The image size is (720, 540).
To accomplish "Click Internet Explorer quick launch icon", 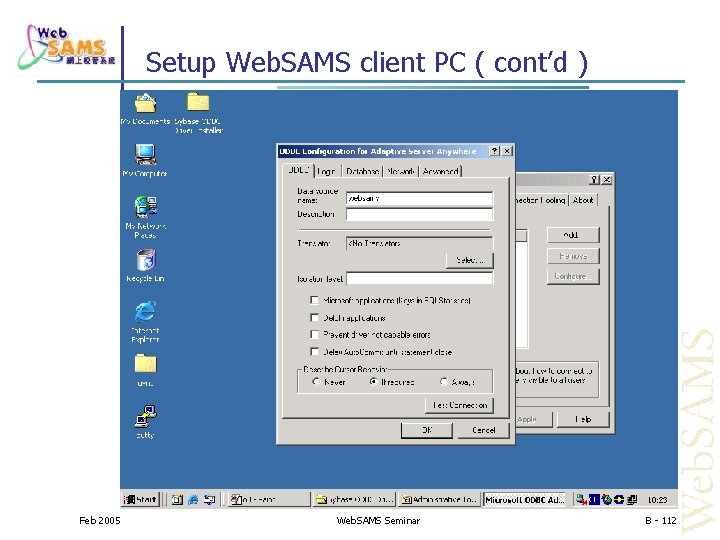I will tap(193, 500).
